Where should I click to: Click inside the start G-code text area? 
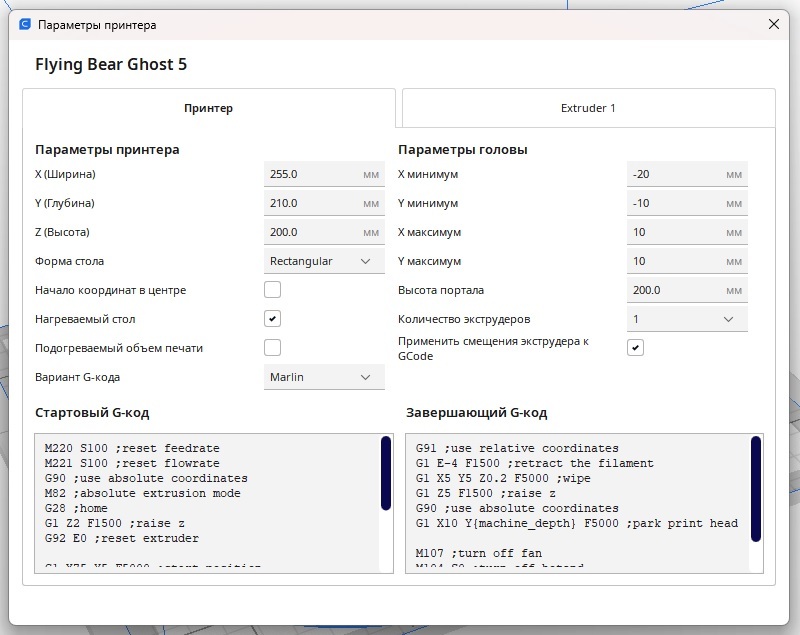tap(208, 503)
